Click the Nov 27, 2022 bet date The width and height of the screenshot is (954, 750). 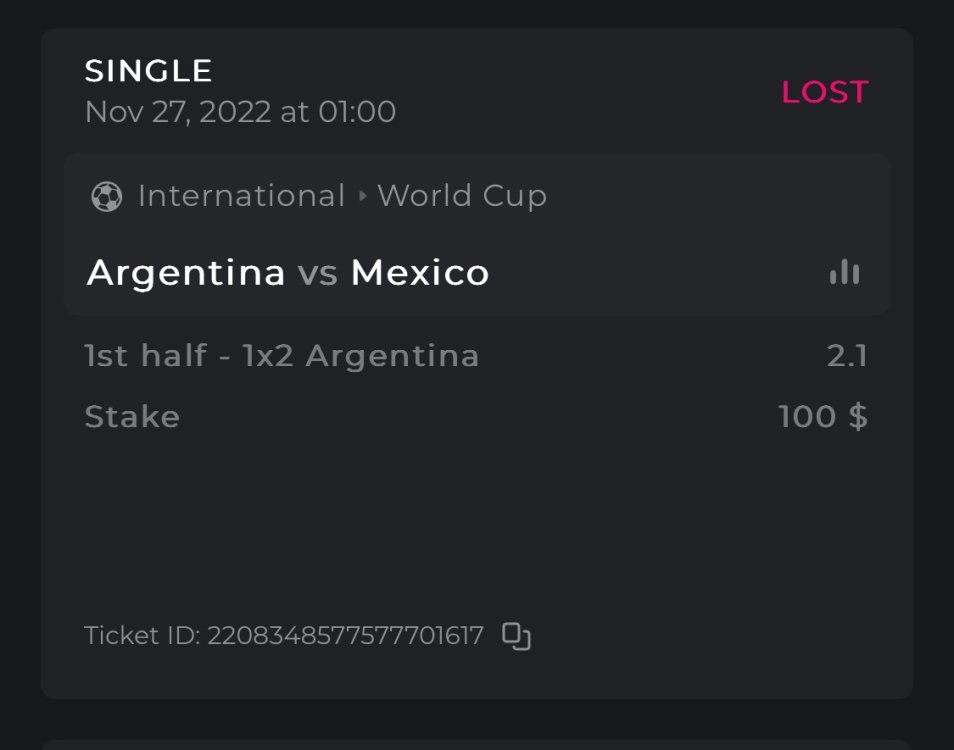(240, 111)
